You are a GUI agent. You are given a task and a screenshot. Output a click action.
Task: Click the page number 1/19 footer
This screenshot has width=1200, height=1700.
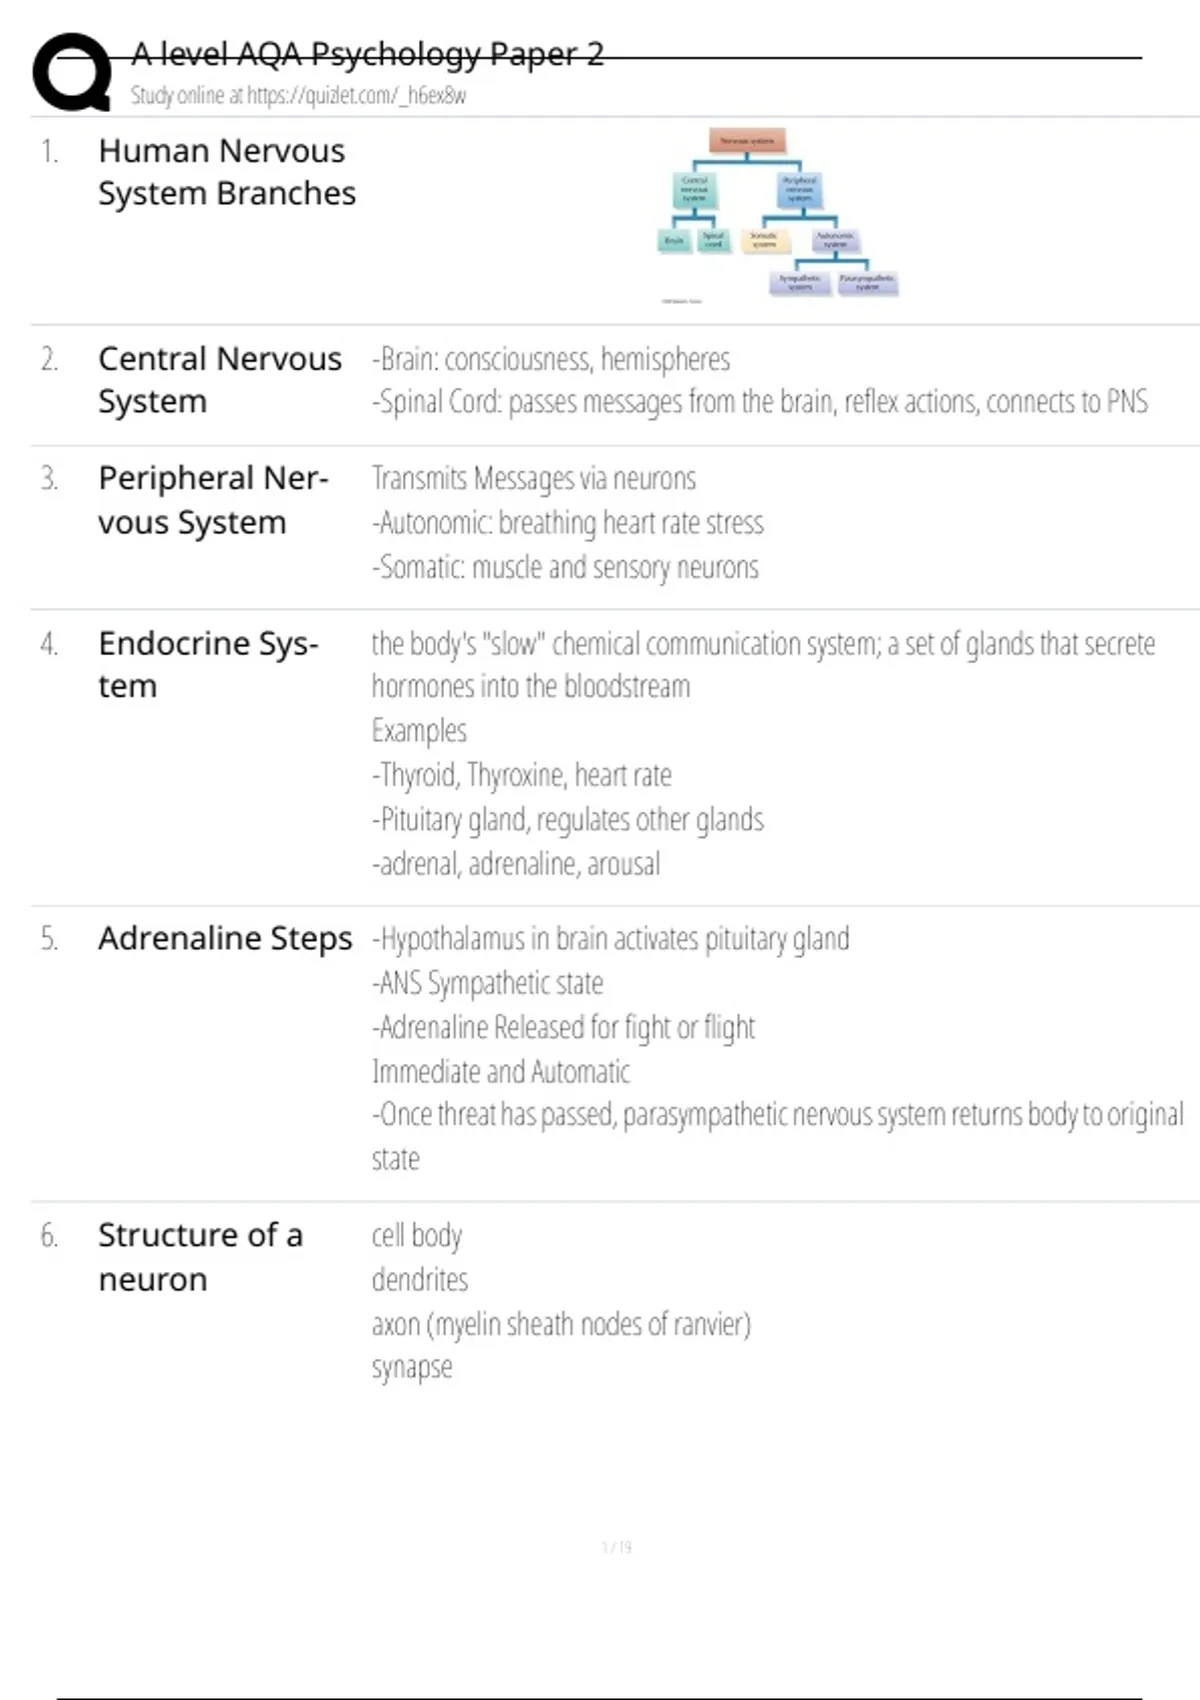tap(616, 1547)
